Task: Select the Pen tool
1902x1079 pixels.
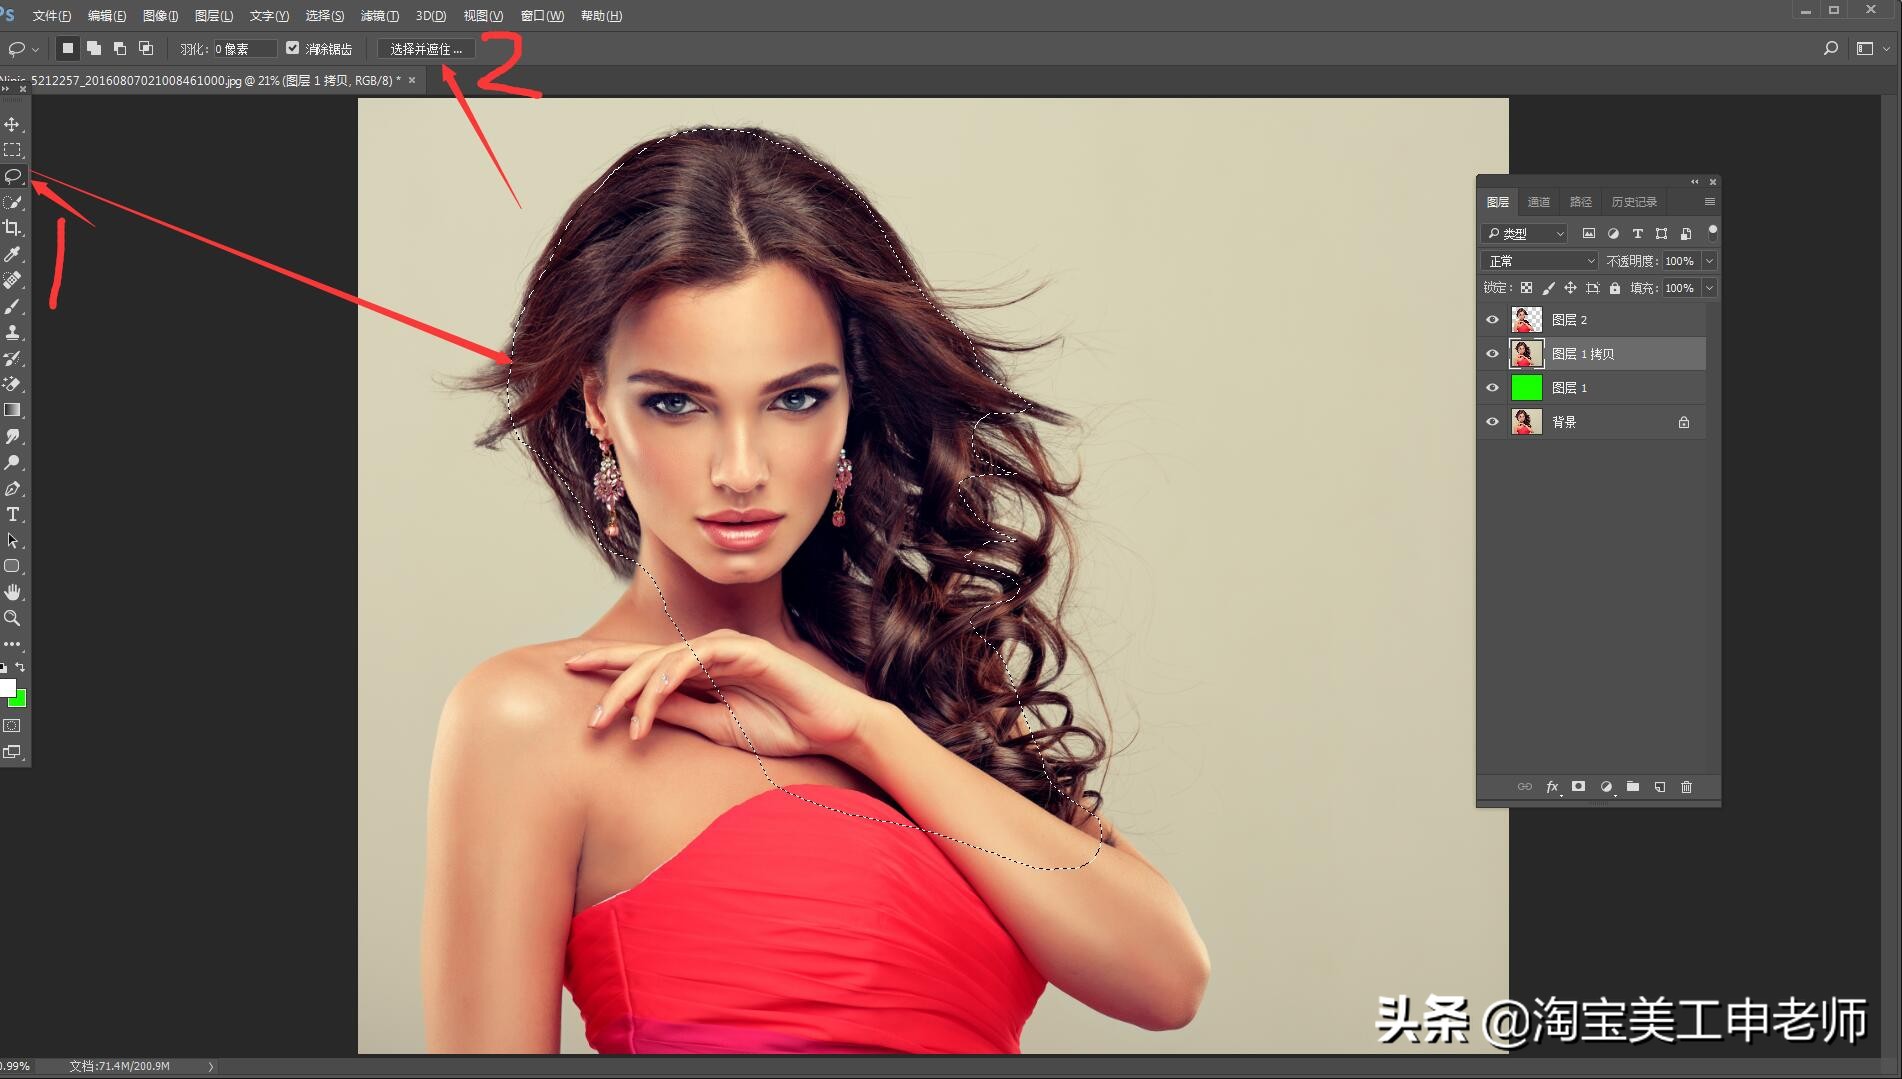Action: tap(12, 488)
